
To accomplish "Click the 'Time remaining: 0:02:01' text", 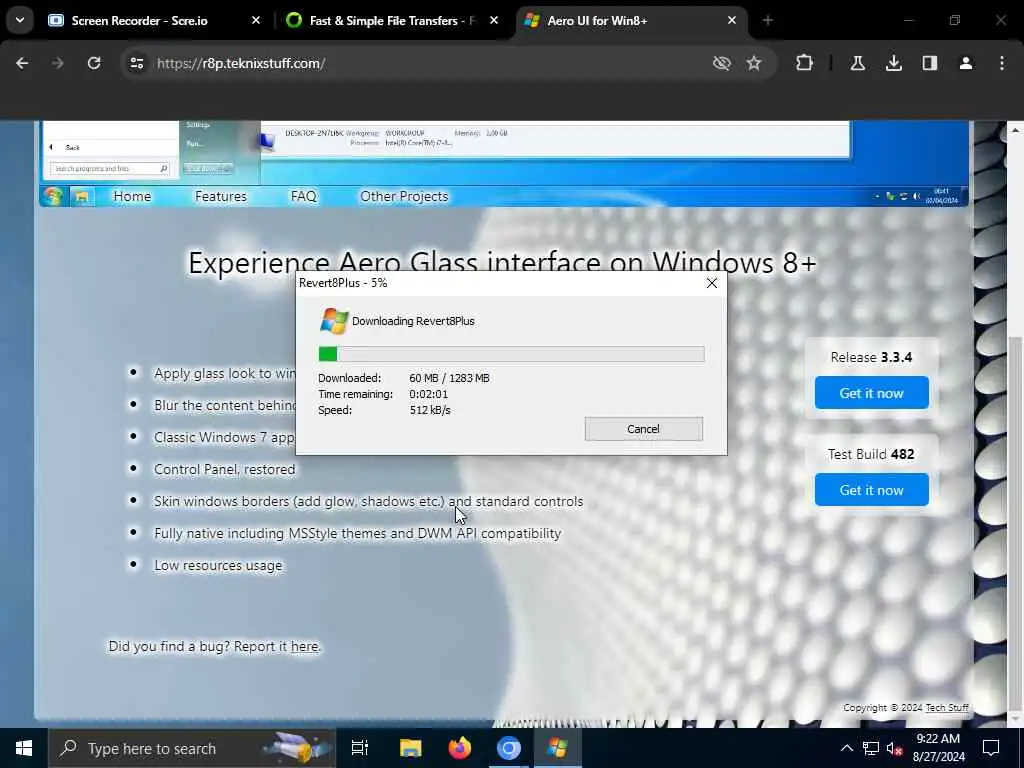I will pyautogui.click(x=383, y=394).
